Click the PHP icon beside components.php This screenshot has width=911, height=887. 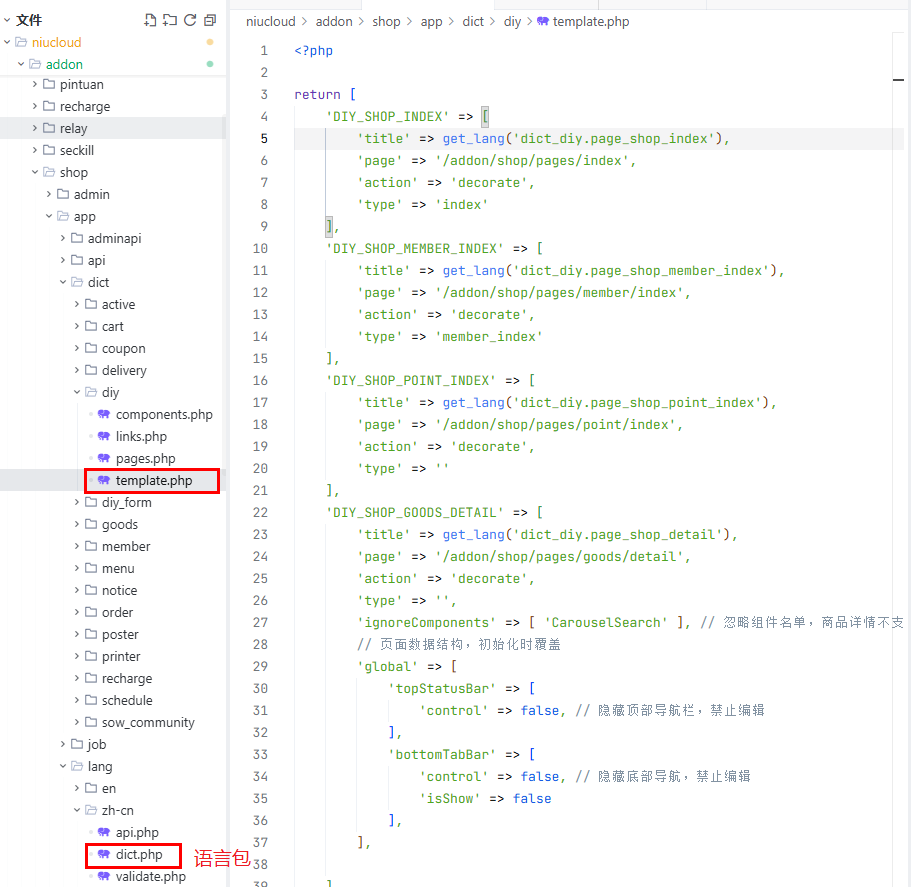pos(103,414)
